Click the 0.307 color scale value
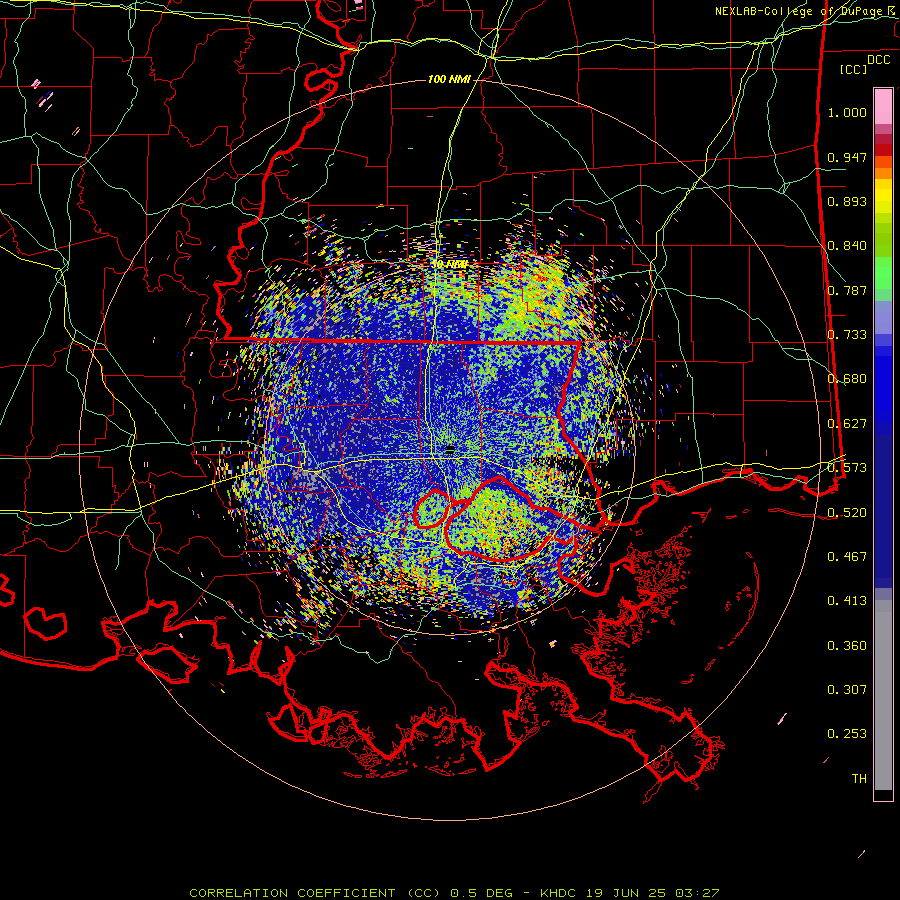900x900 pixels. [847, 690]
